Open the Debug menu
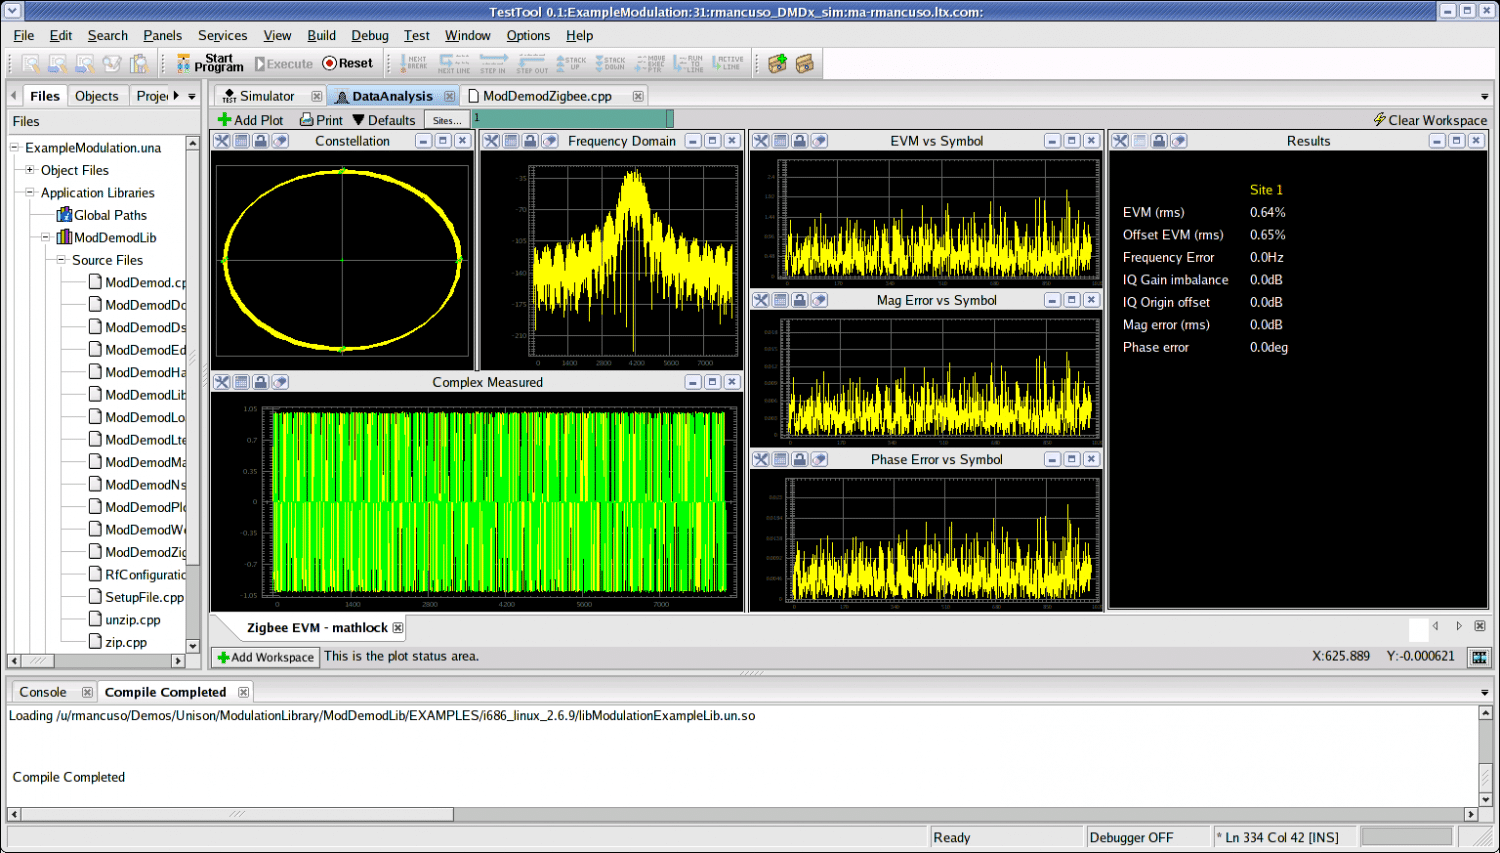 click(x=370, y=35)
